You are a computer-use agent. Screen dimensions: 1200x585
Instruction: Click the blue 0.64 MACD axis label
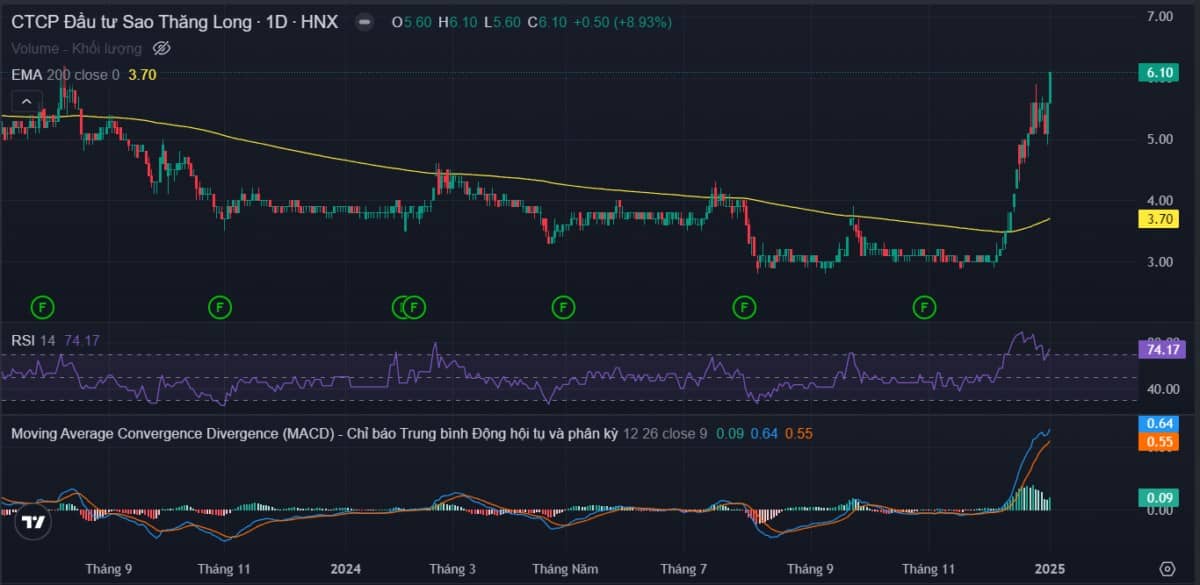pyautogui.click(x=1160, y=424)
